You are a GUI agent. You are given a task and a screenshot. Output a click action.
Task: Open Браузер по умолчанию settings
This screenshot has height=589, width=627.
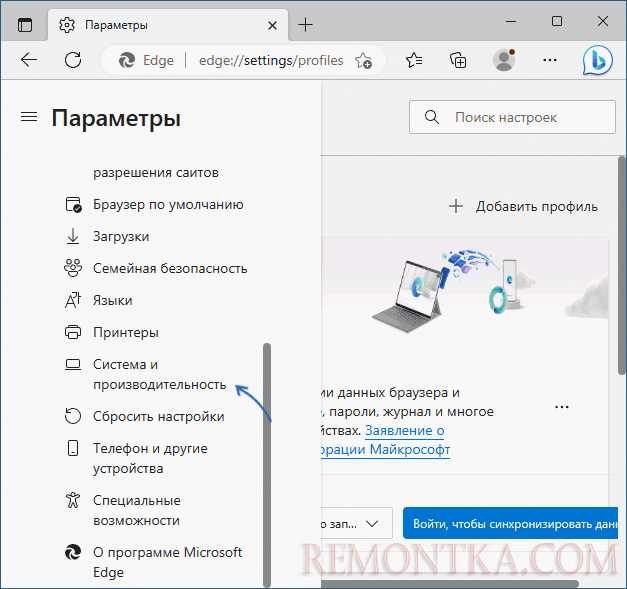168,204
